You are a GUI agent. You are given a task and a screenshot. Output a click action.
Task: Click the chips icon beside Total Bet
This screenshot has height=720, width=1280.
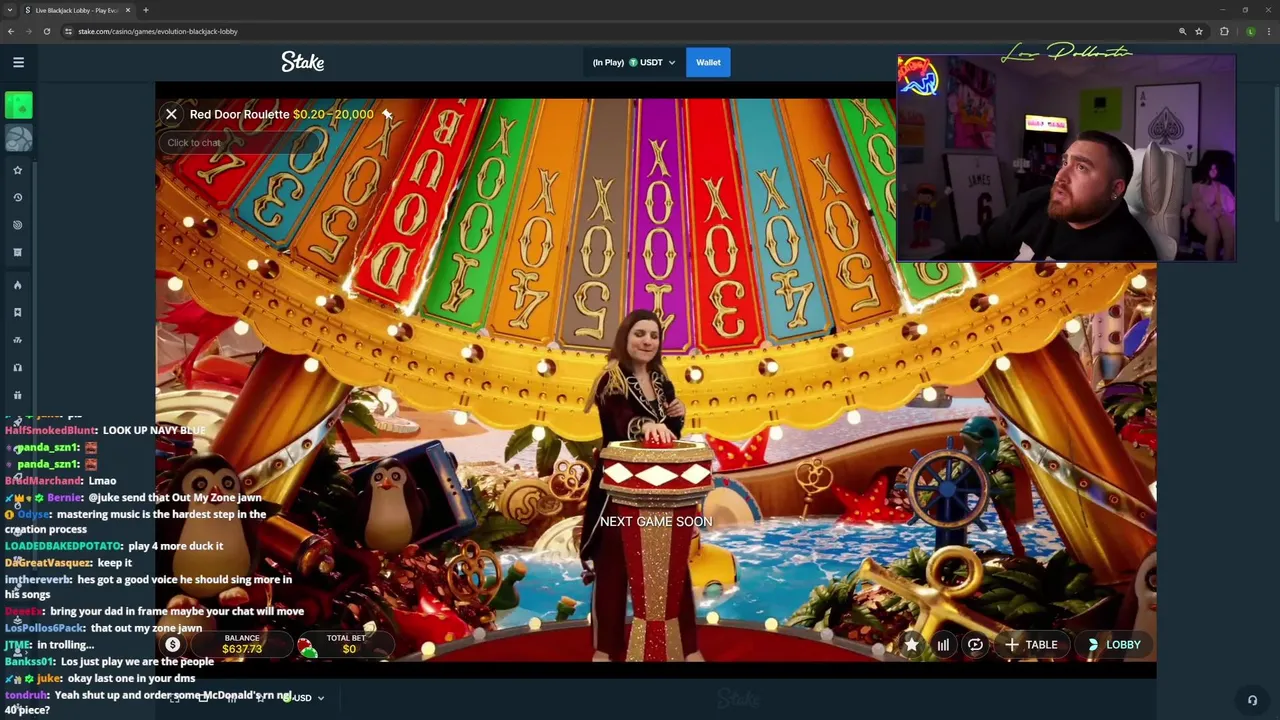point(308,648)
